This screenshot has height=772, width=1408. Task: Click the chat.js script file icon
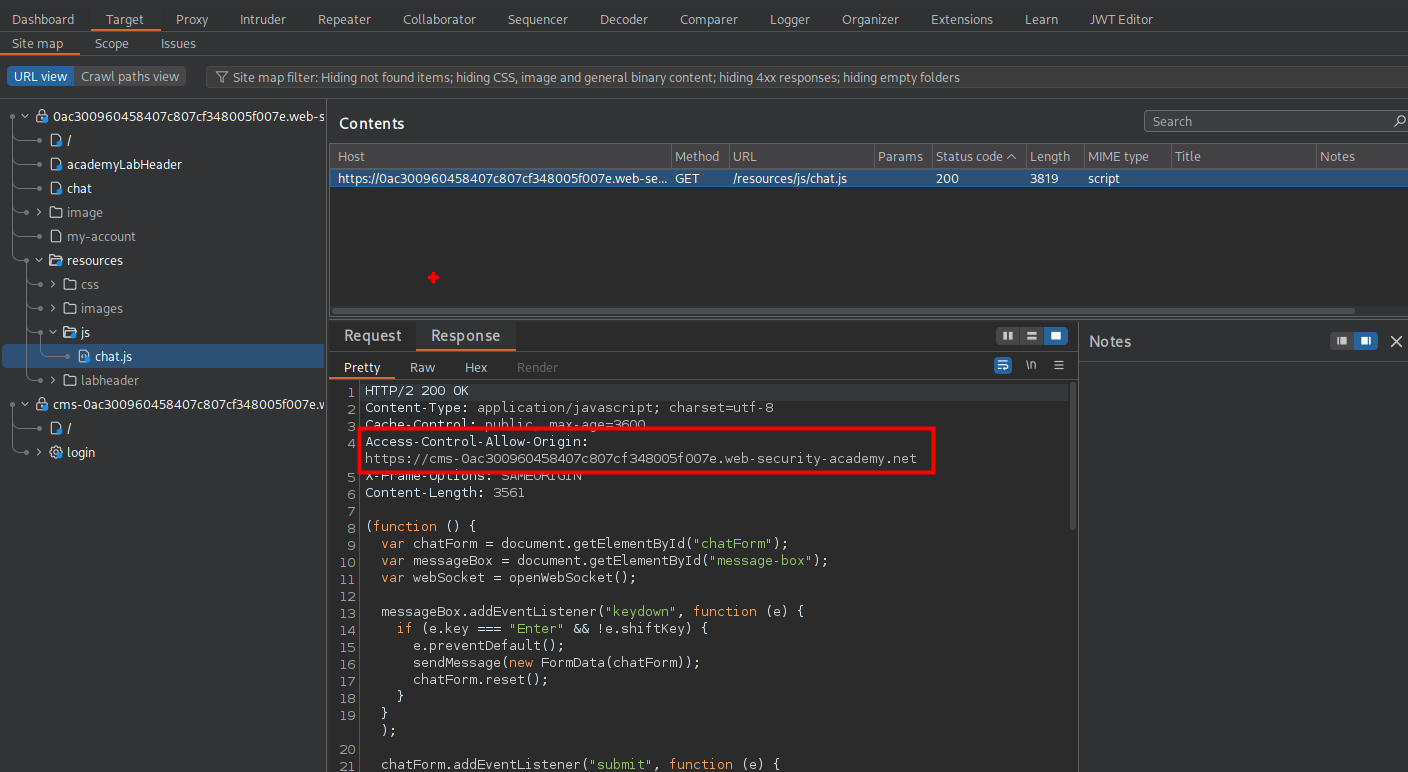tap(83, 356)
